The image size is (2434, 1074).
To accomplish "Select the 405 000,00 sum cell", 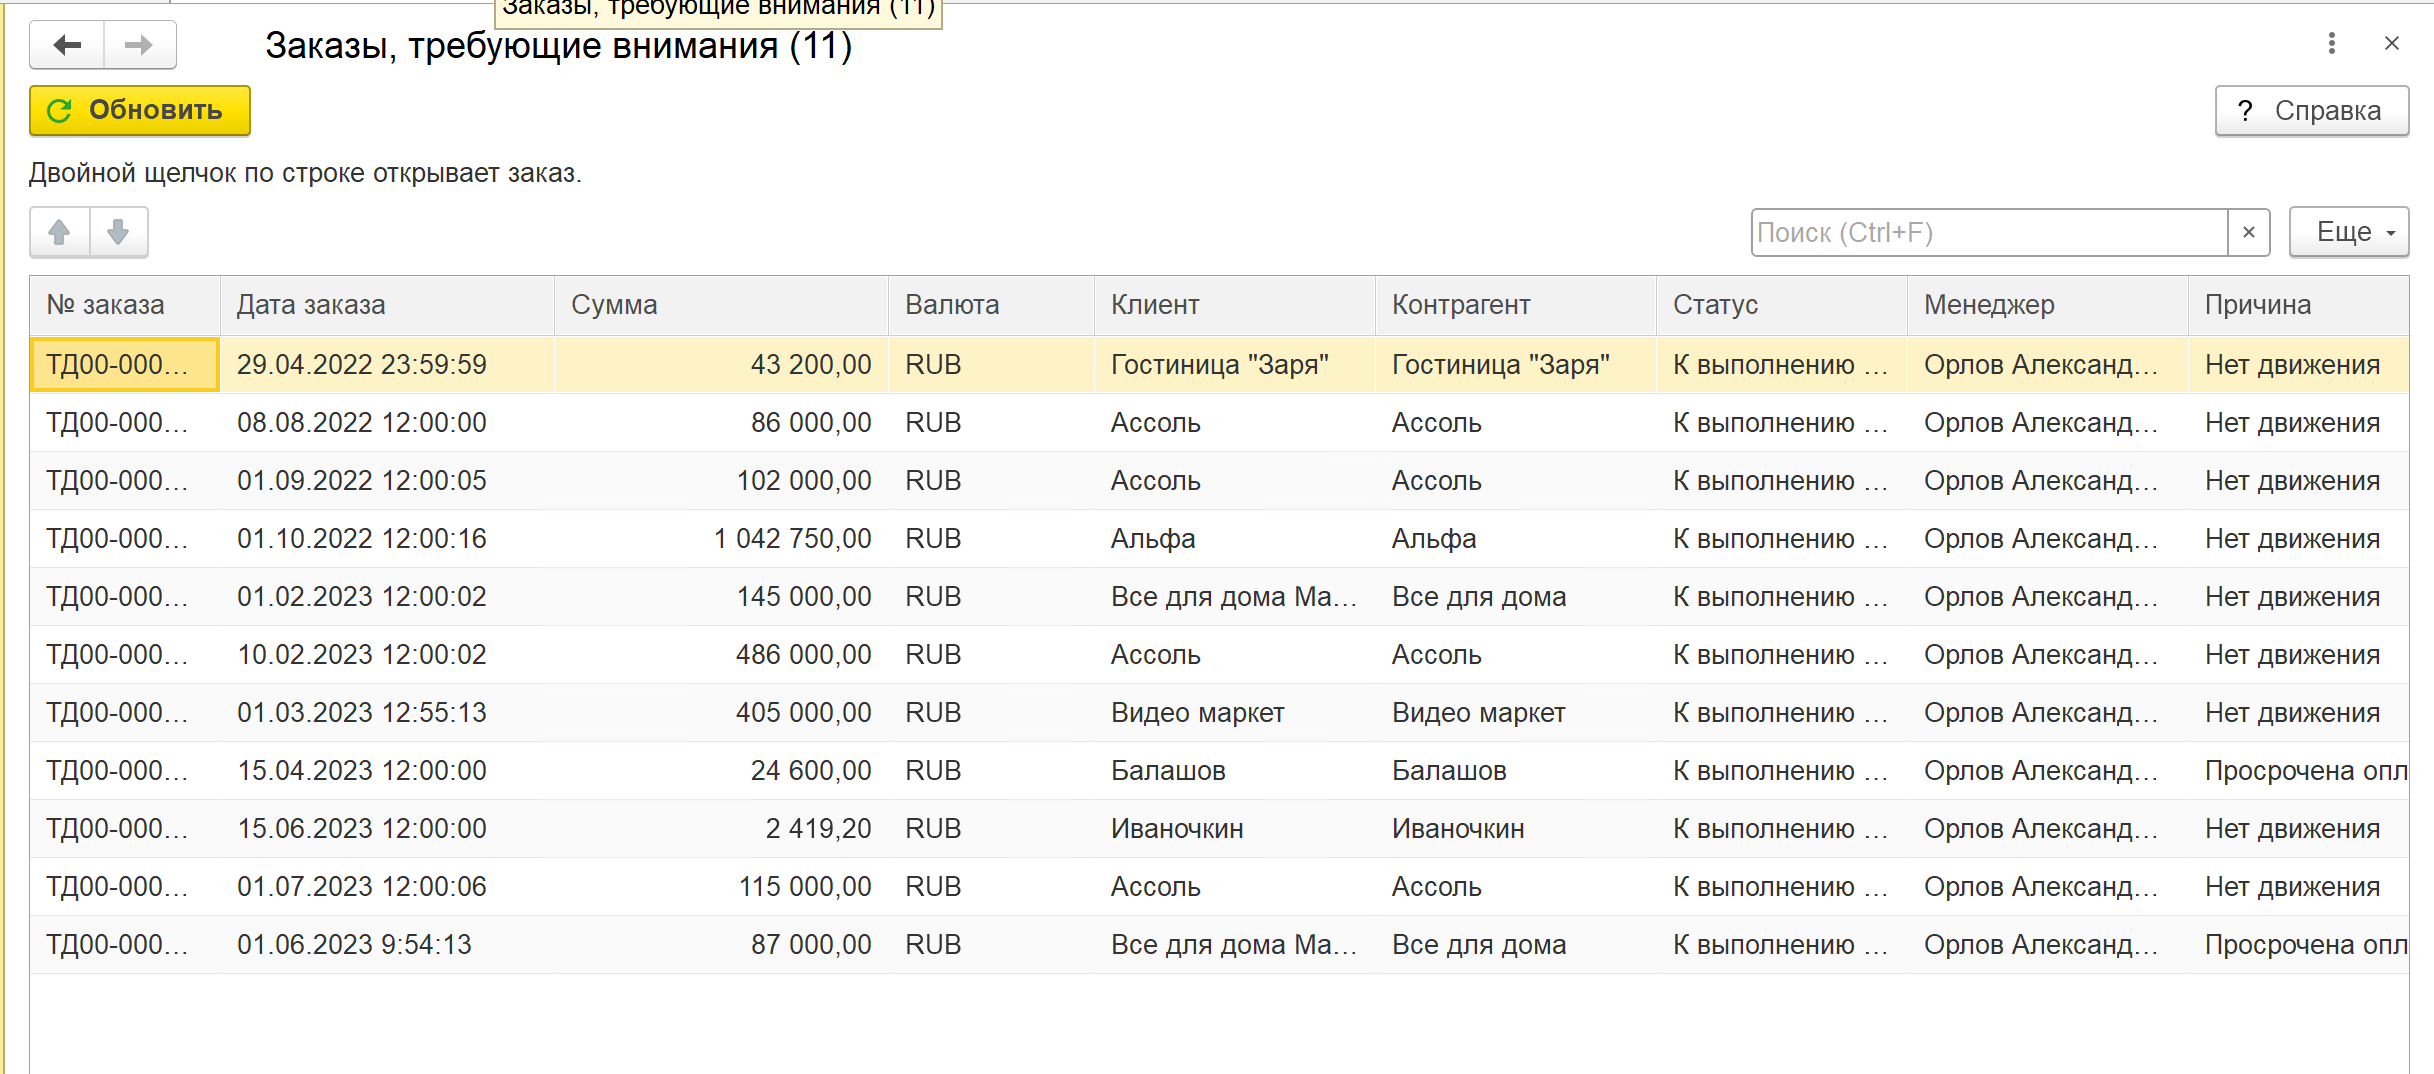I will coord(721,713).
